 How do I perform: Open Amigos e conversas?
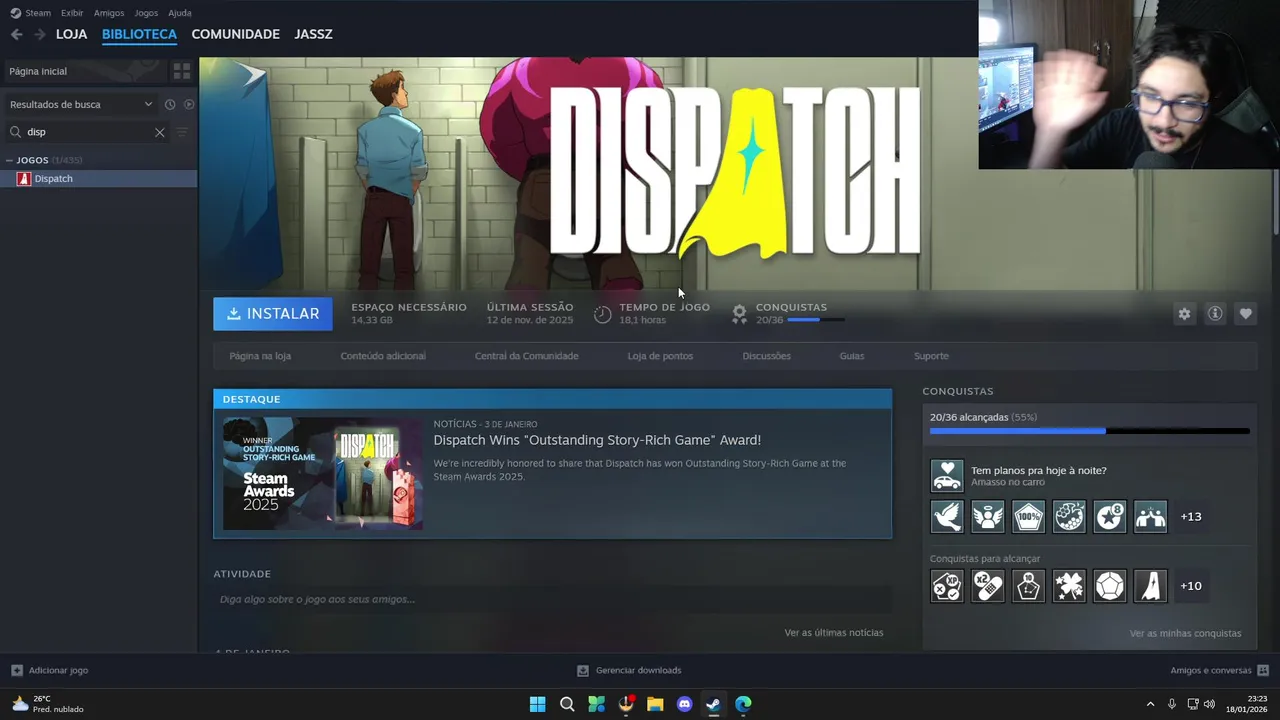tap(1219, 670)
